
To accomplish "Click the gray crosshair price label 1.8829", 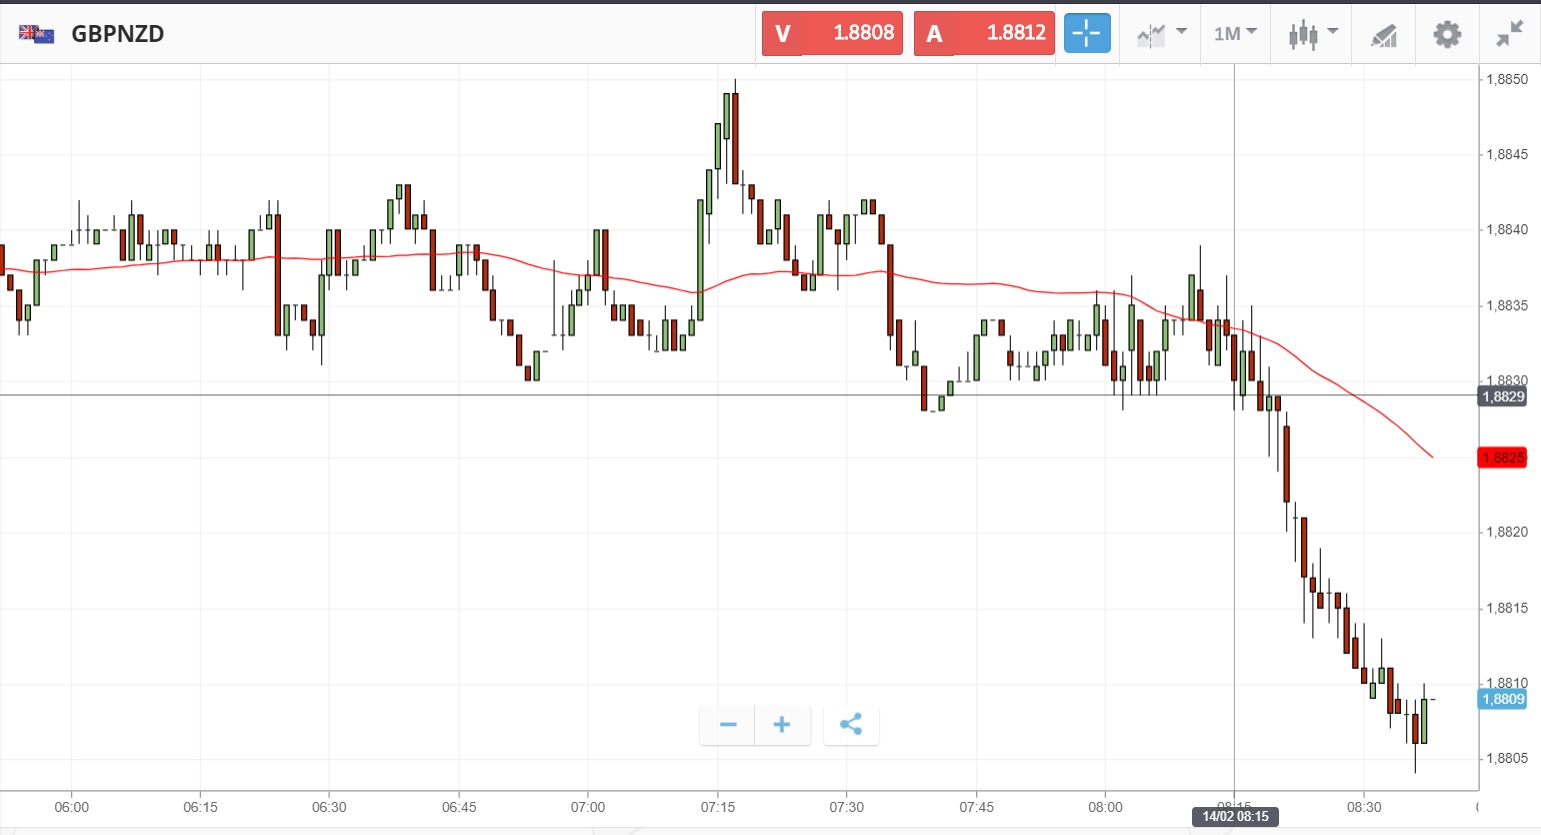I will [x=1502, y=396].
